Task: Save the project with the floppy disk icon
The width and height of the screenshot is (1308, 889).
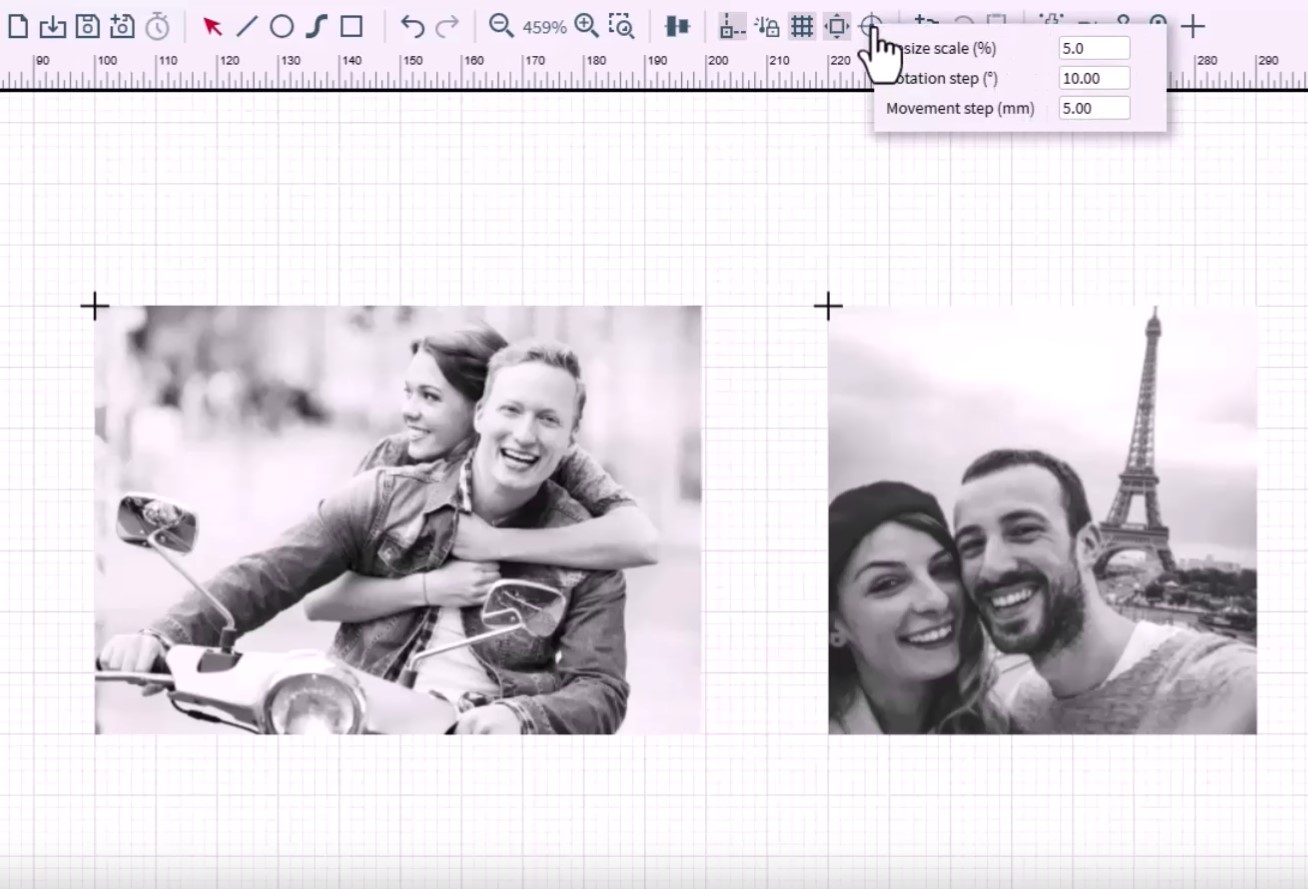Action: pos(87,26)
